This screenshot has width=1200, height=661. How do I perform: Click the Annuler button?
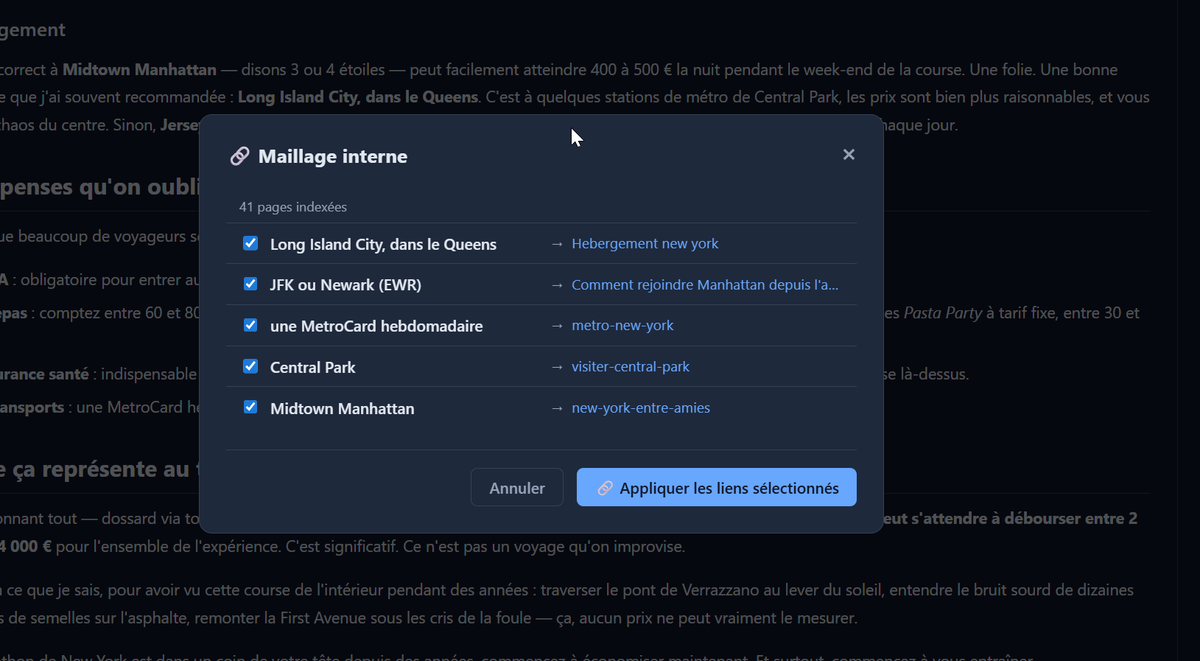[517, 488]
